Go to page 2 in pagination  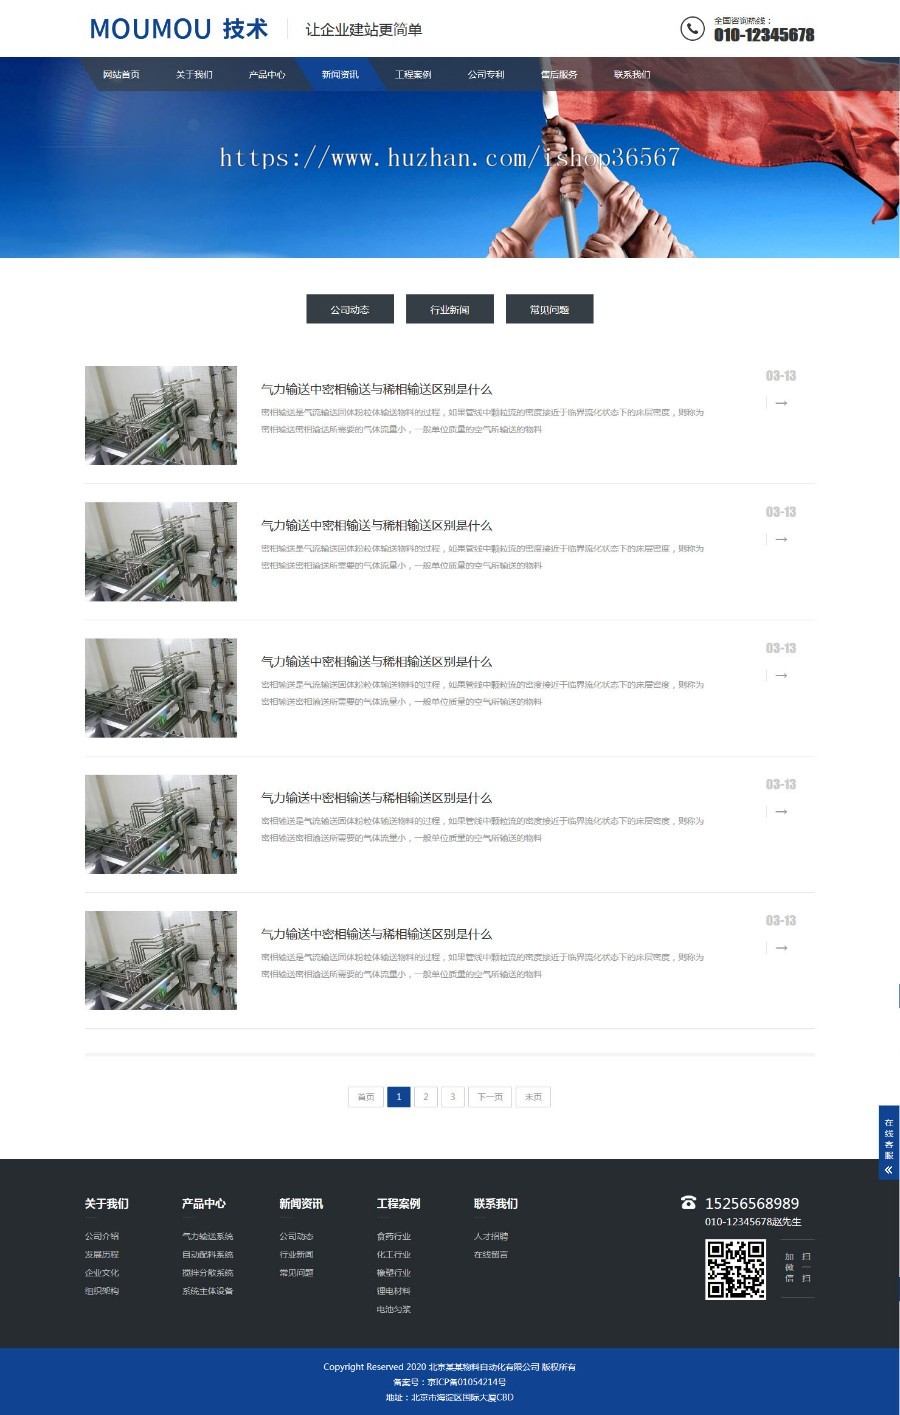pos(426,1097)
